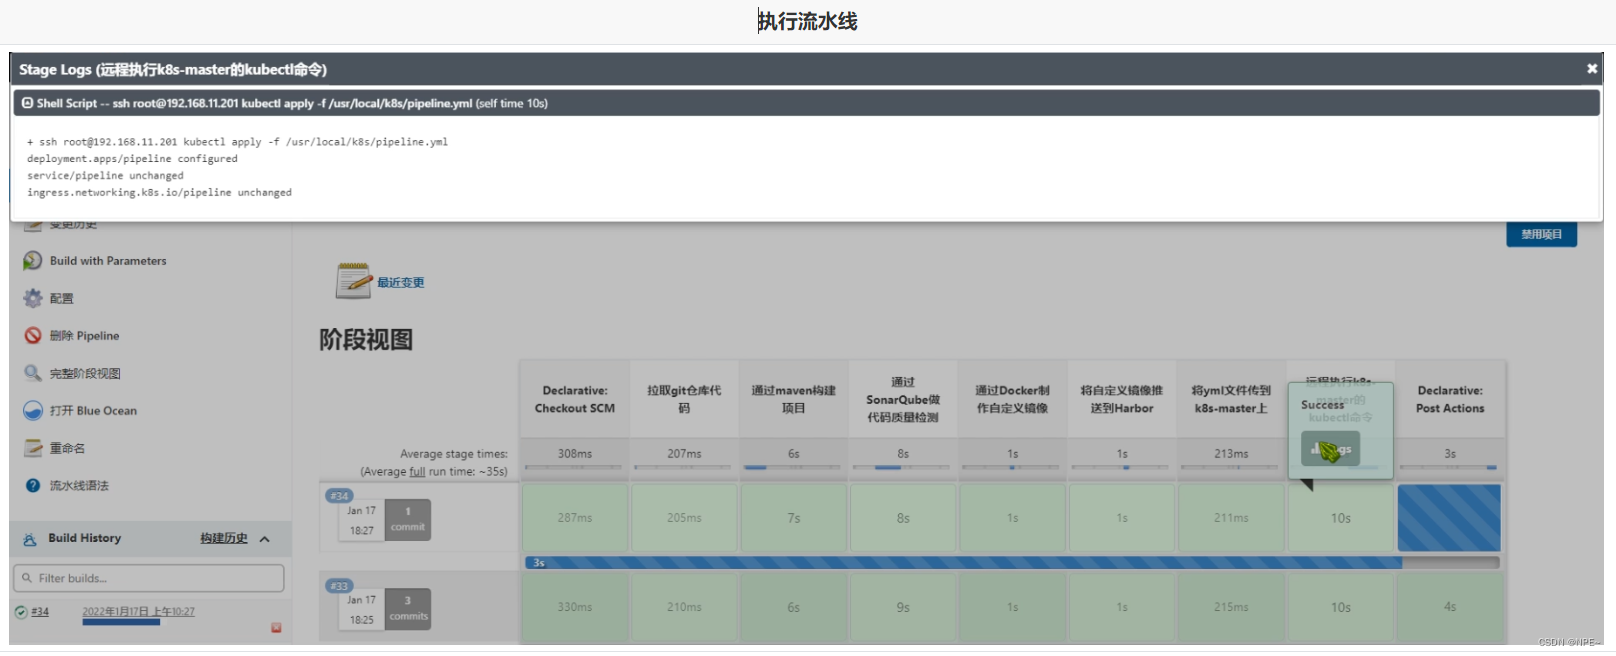Select the 7s maven build cell of #34
This screenshot has width=1616, height=656.
click(x=793, y=518)
